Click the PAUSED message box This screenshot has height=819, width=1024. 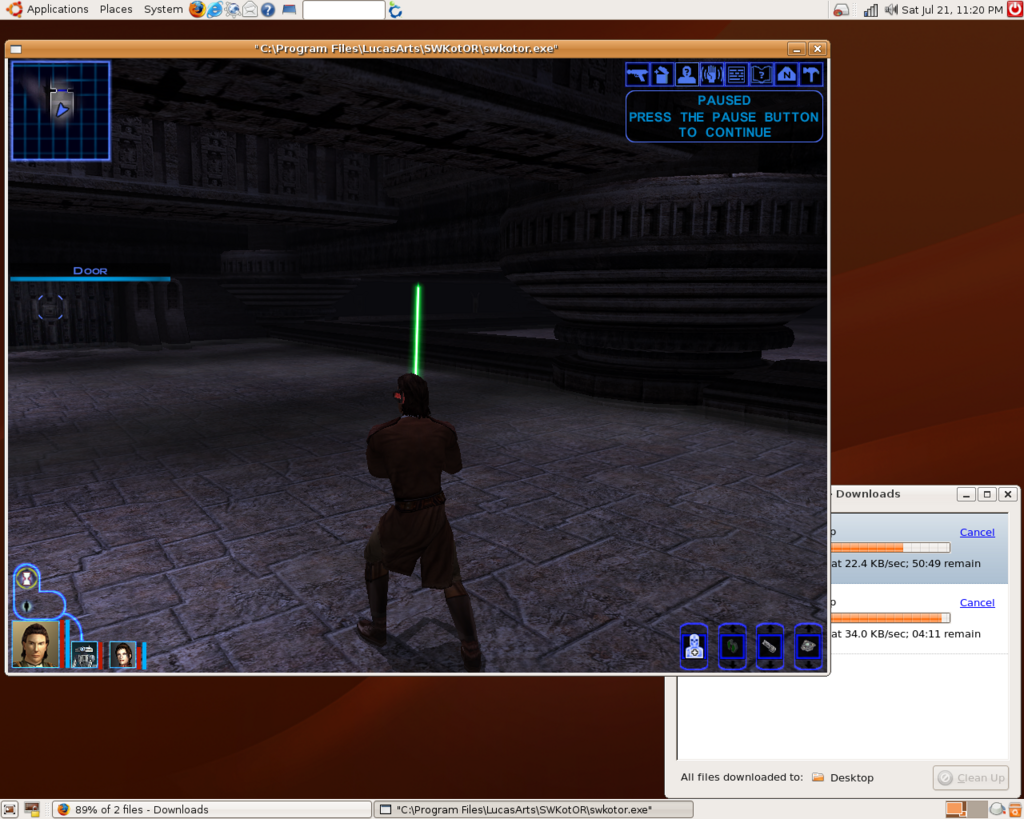click(x=724, y=116)
